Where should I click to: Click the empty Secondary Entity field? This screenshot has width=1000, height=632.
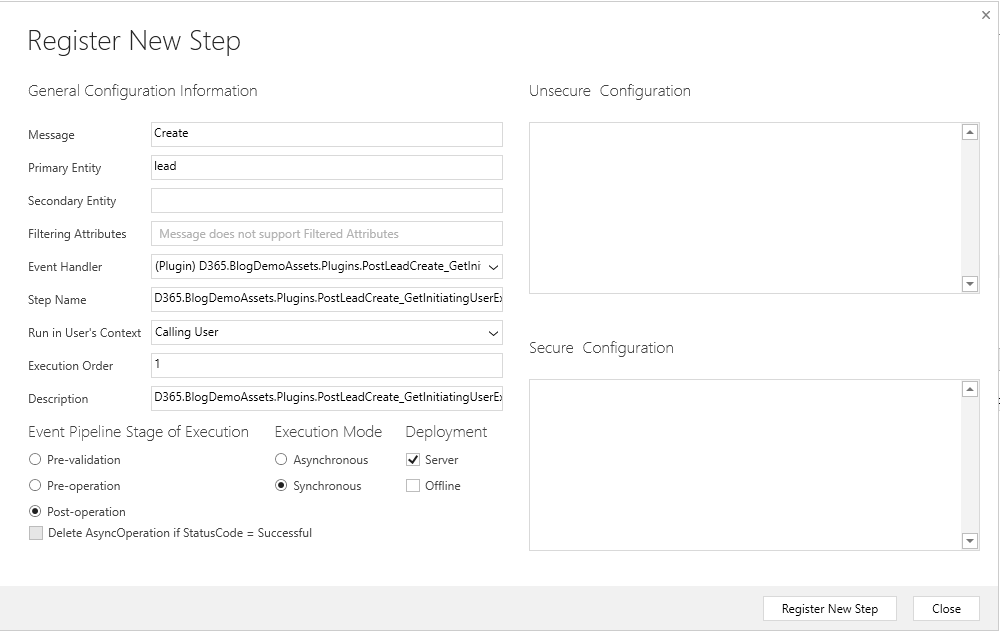326,200
